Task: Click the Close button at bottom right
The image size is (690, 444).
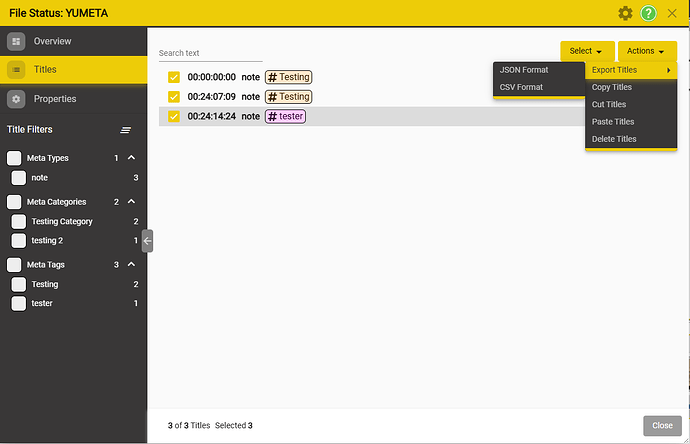Action: pyautogui.click(x=662, y=425)
